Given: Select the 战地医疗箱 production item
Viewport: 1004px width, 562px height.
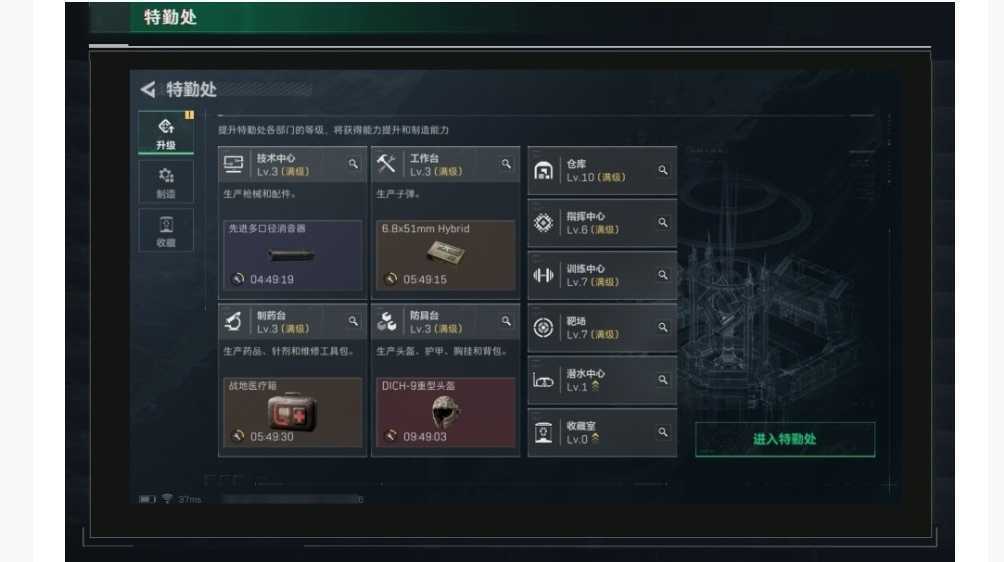Looking at the screenshot, I should (x=293, y=412).
